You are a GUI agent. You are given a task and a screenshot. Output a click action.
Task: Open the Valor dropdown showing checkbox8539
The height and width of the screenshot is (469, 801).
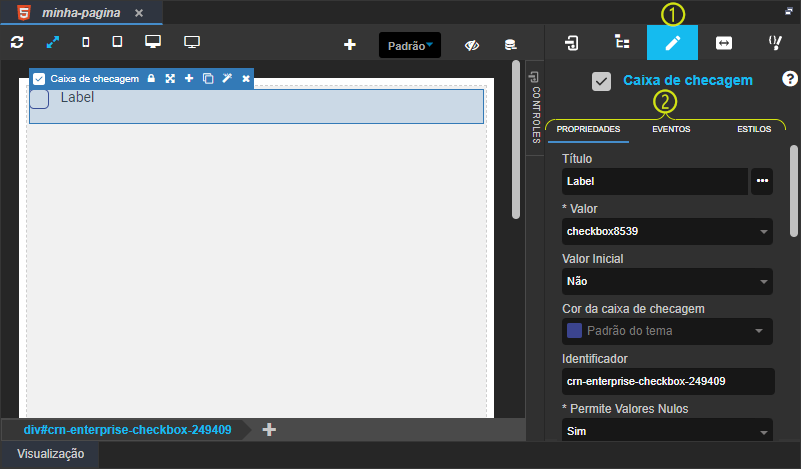click(667, 231)
